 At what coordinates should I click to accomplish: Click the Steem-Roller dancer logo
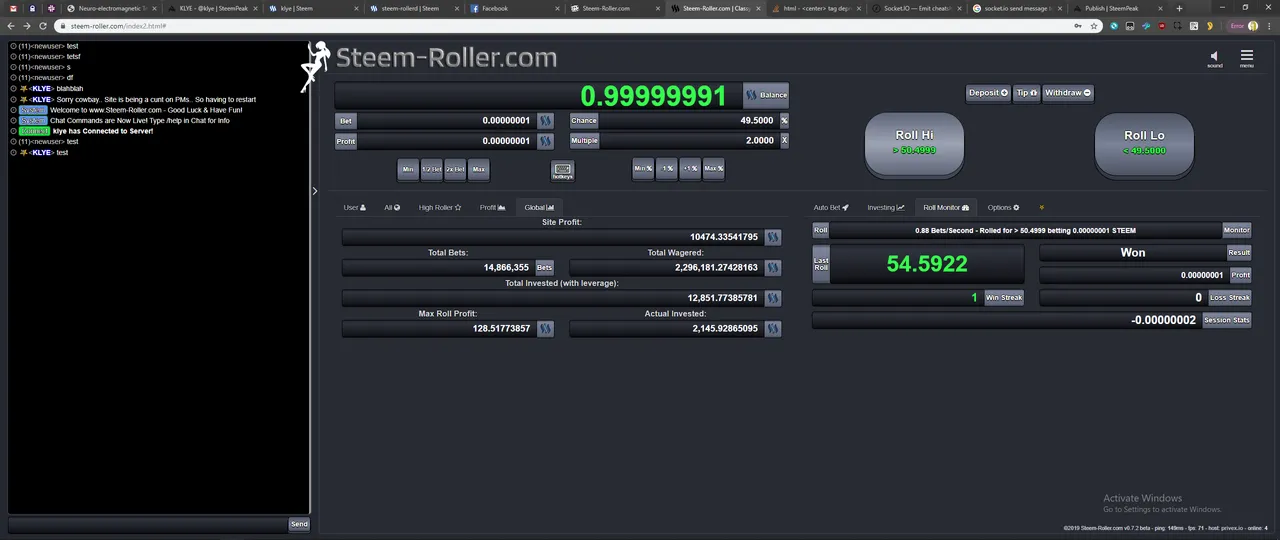click(316, 65)
